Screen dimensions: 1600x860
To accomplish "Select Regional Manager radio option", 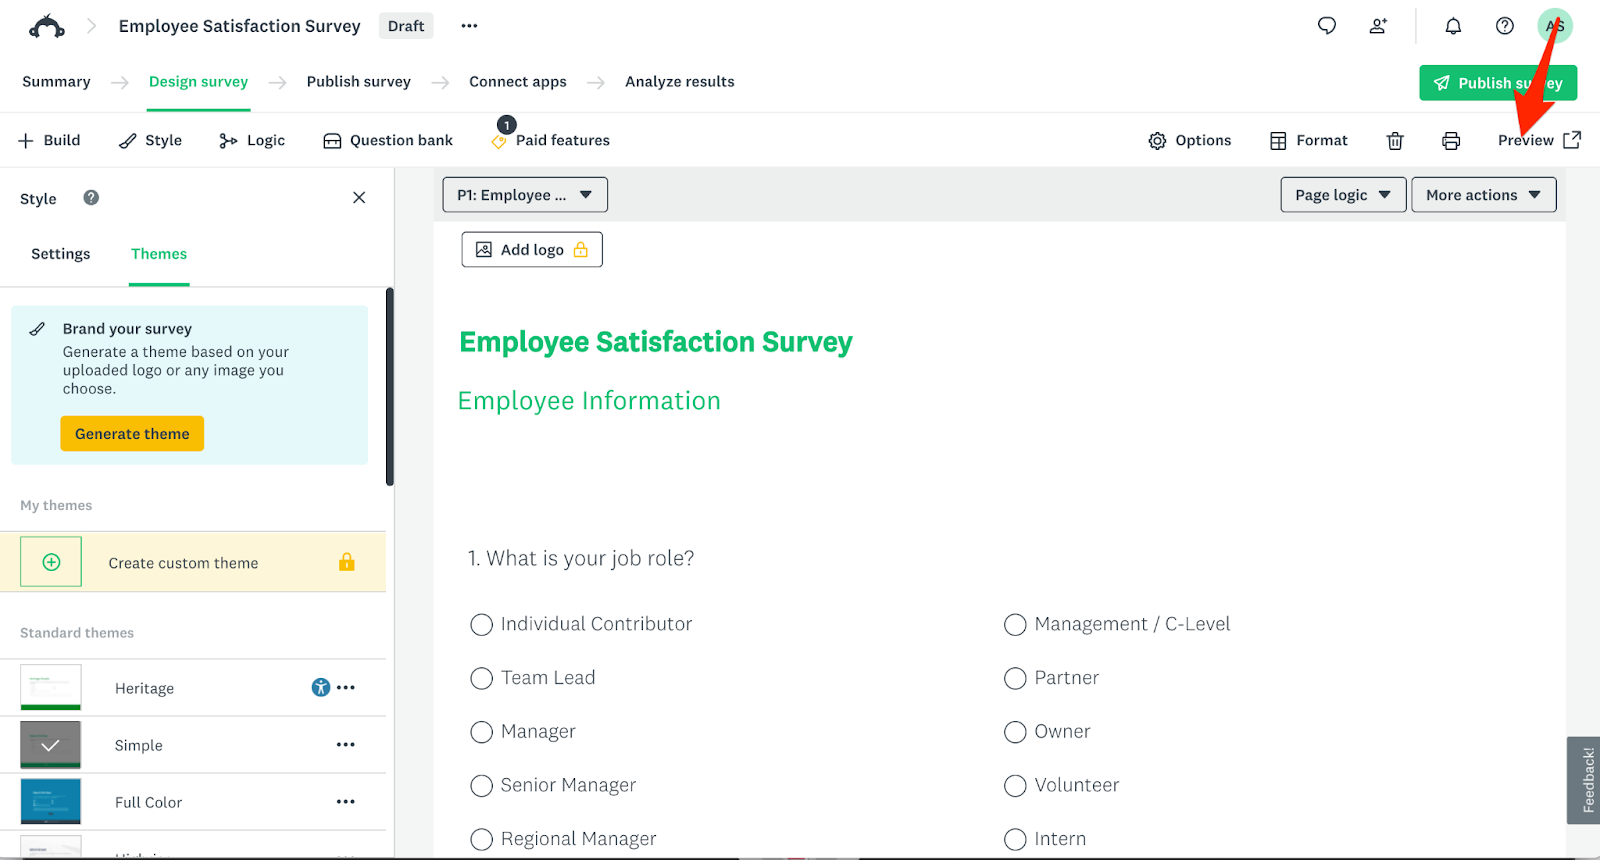I will coord(481,840).
